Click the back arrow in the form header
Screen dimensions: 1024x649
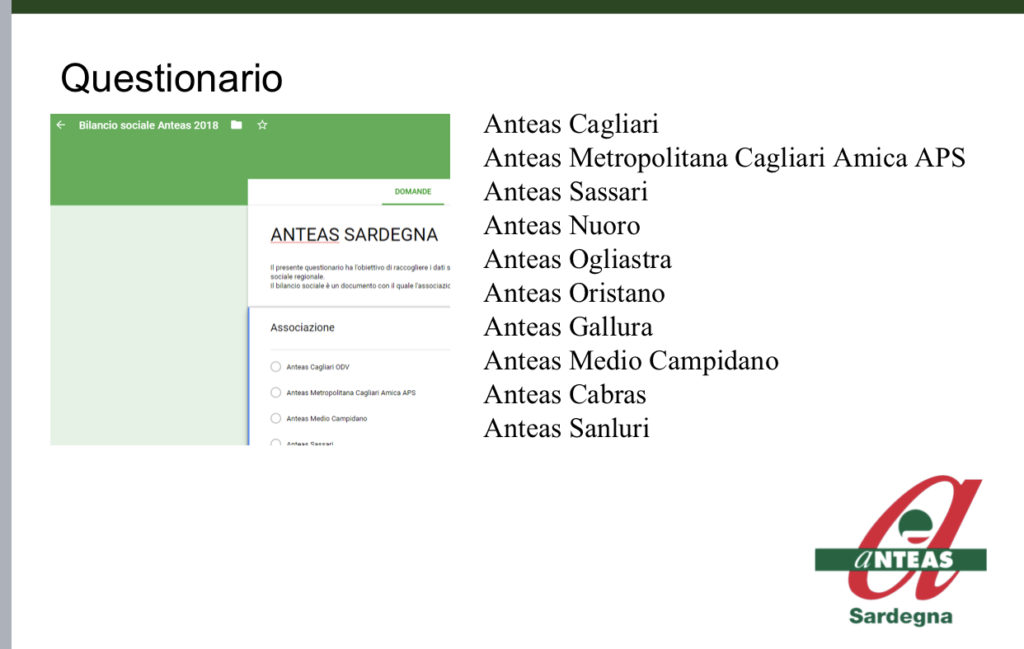[61, 125]
